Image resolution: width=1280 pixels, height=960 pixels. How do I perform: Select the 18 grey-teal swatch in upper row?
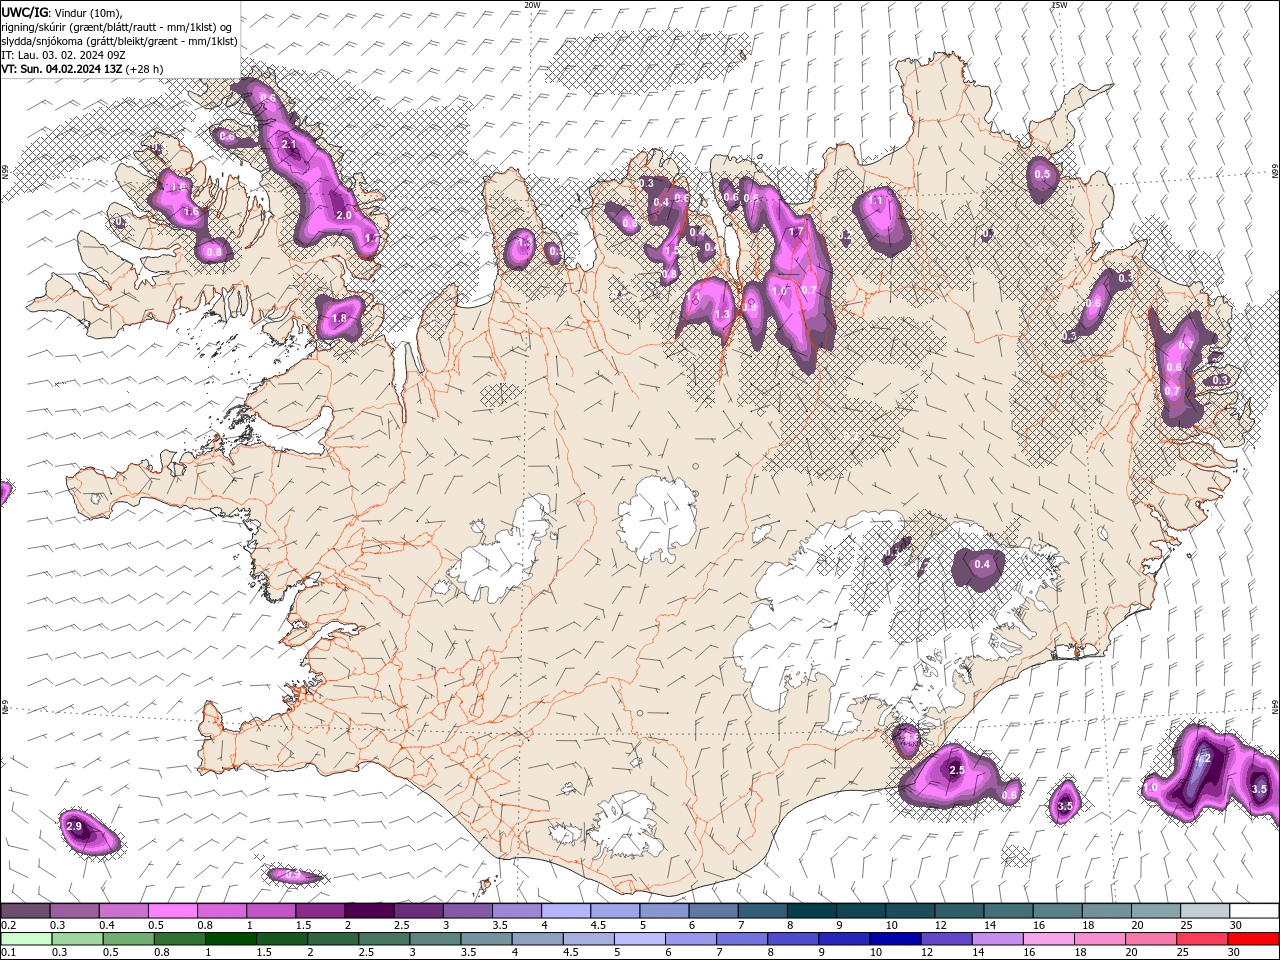pos(1105,911)
